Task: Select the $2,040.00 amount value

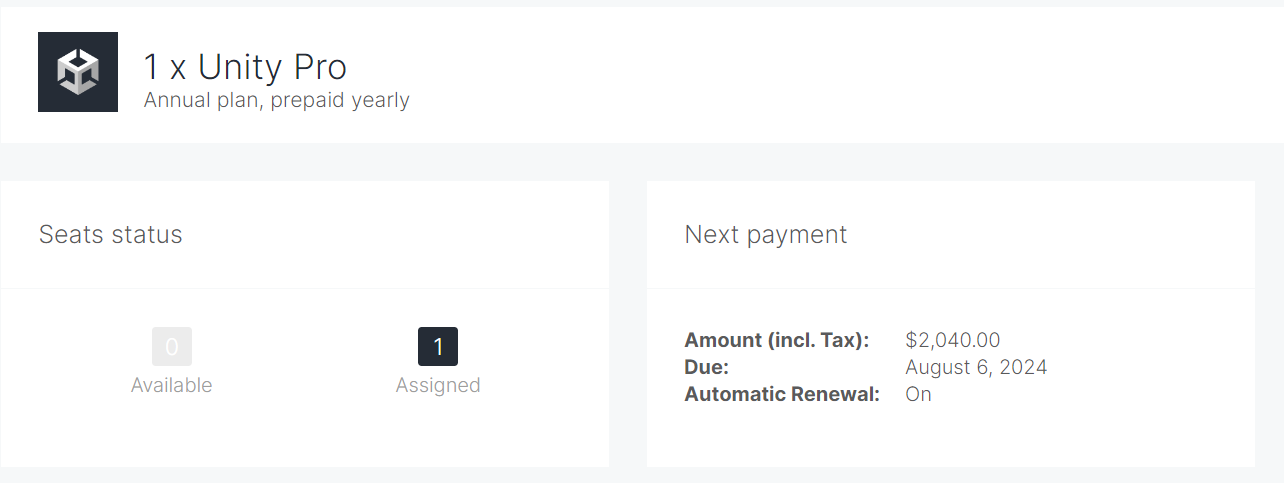Action: 953,340
